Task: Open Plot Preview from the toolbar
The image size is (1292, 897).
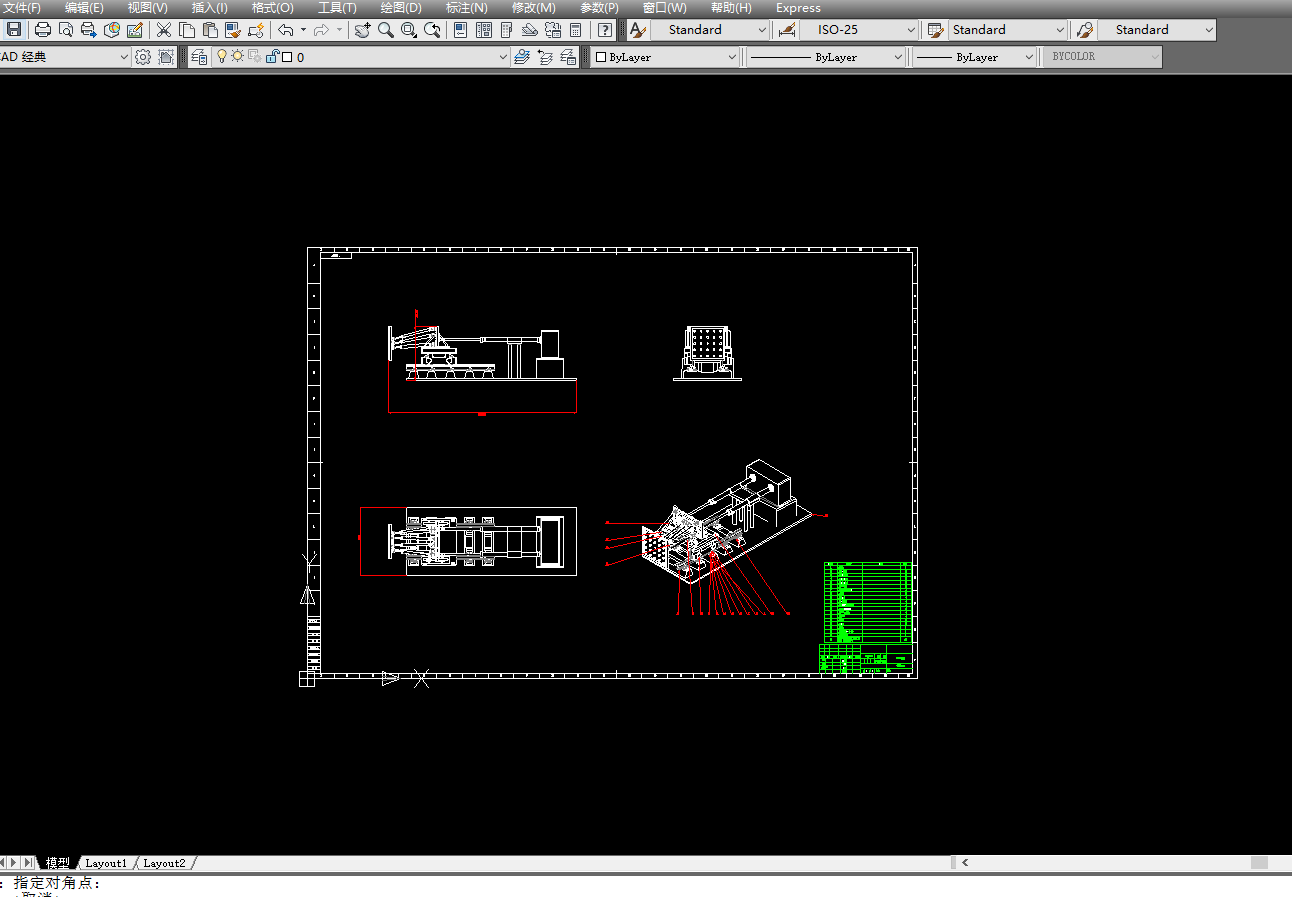Action: (x=66, y=30)
